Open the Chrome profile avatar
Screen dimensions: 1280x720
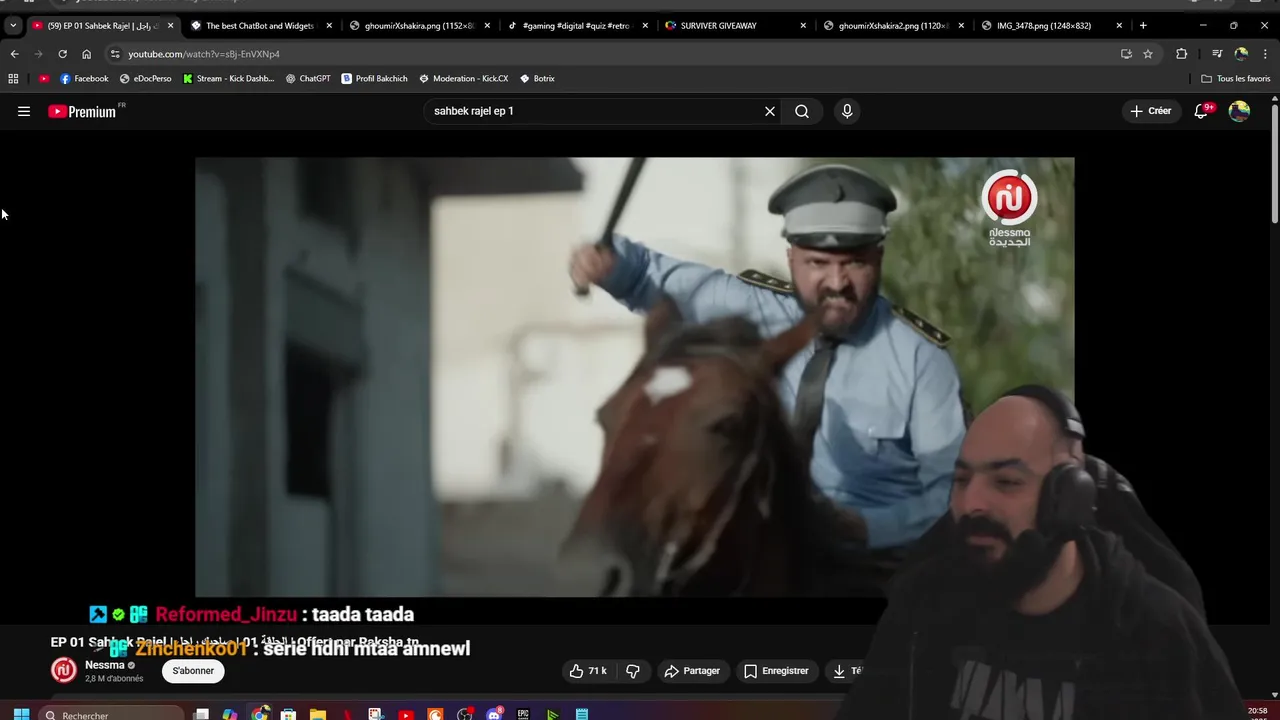click(x=1241, y=54)
